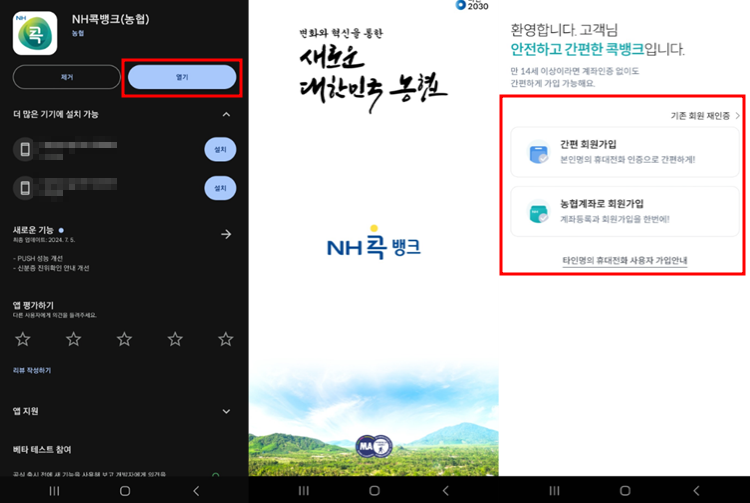Viewport: 750px width, 503px height.
Task: Tap the second device phone icon
Action: pyautogui.click(x=25, y=188)
